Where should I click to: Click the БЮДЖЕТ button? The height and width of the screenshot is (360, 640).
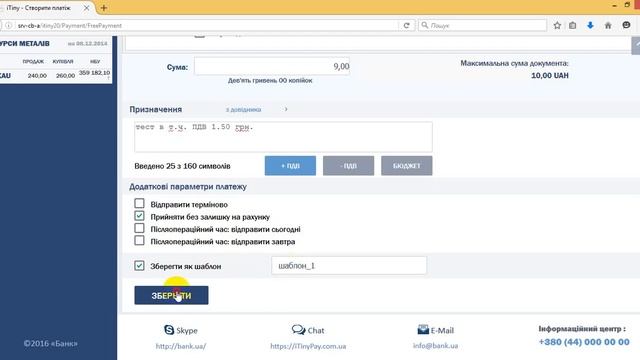click(407, 166)
